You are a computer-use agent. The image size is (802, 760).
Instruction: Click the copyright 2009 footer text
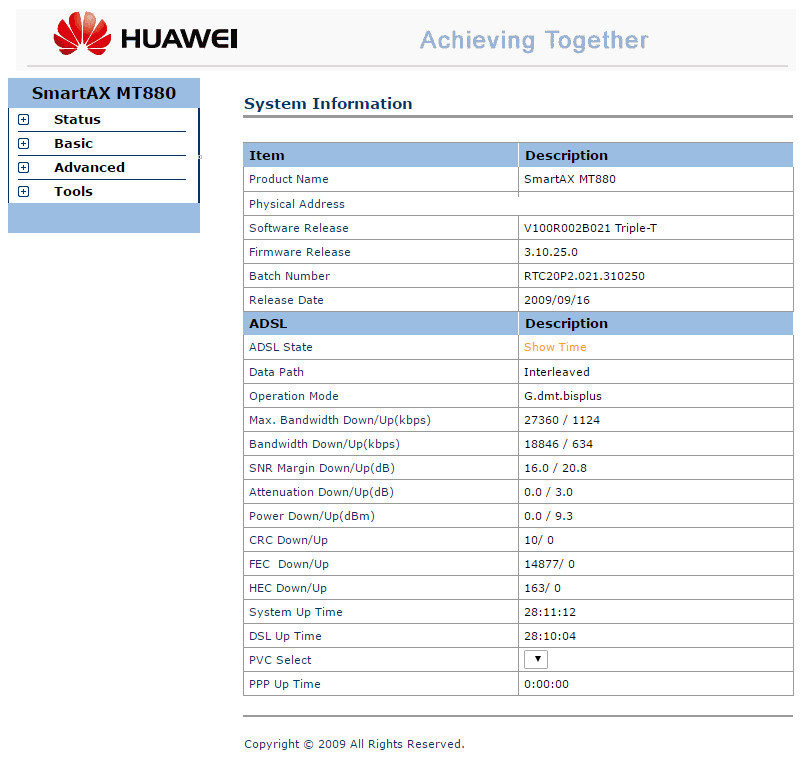(354, 744)
